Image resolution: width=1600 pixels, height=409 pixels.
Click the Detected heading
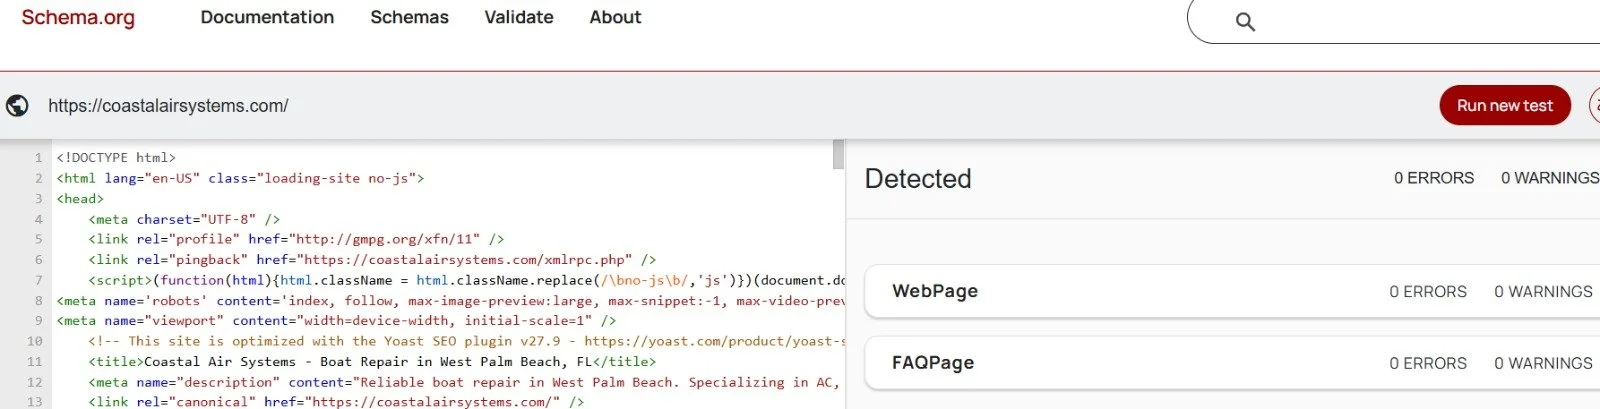pyautogui.click(x=918, y=179)
